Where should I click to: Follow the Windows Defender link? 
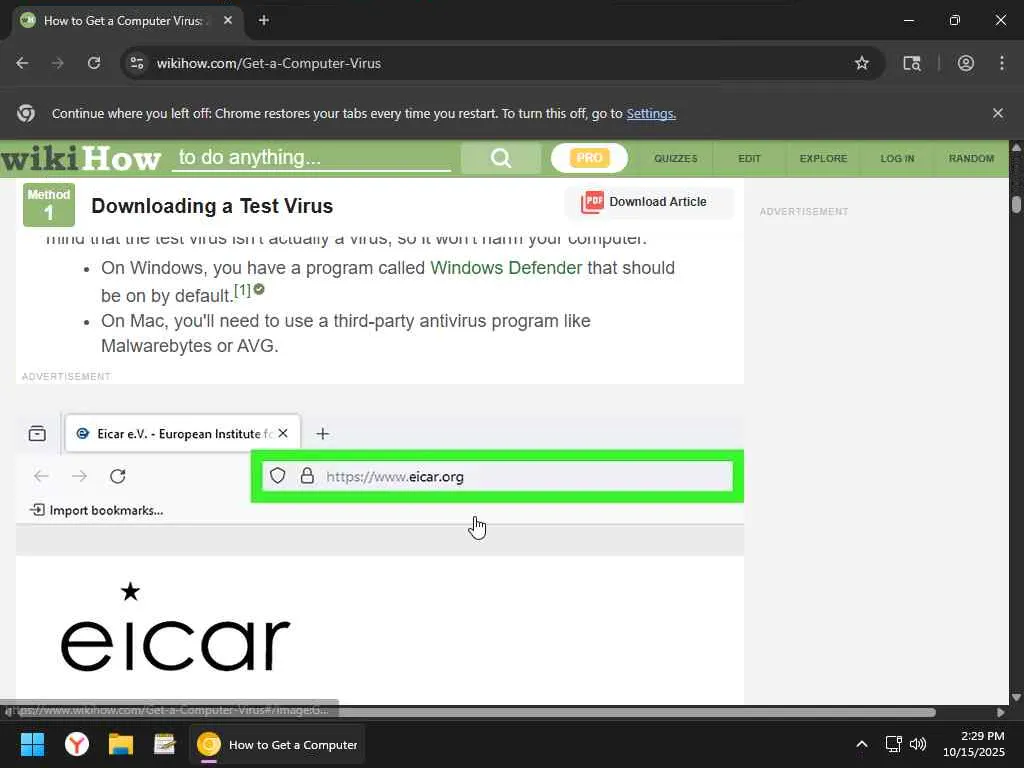(506, 268)
